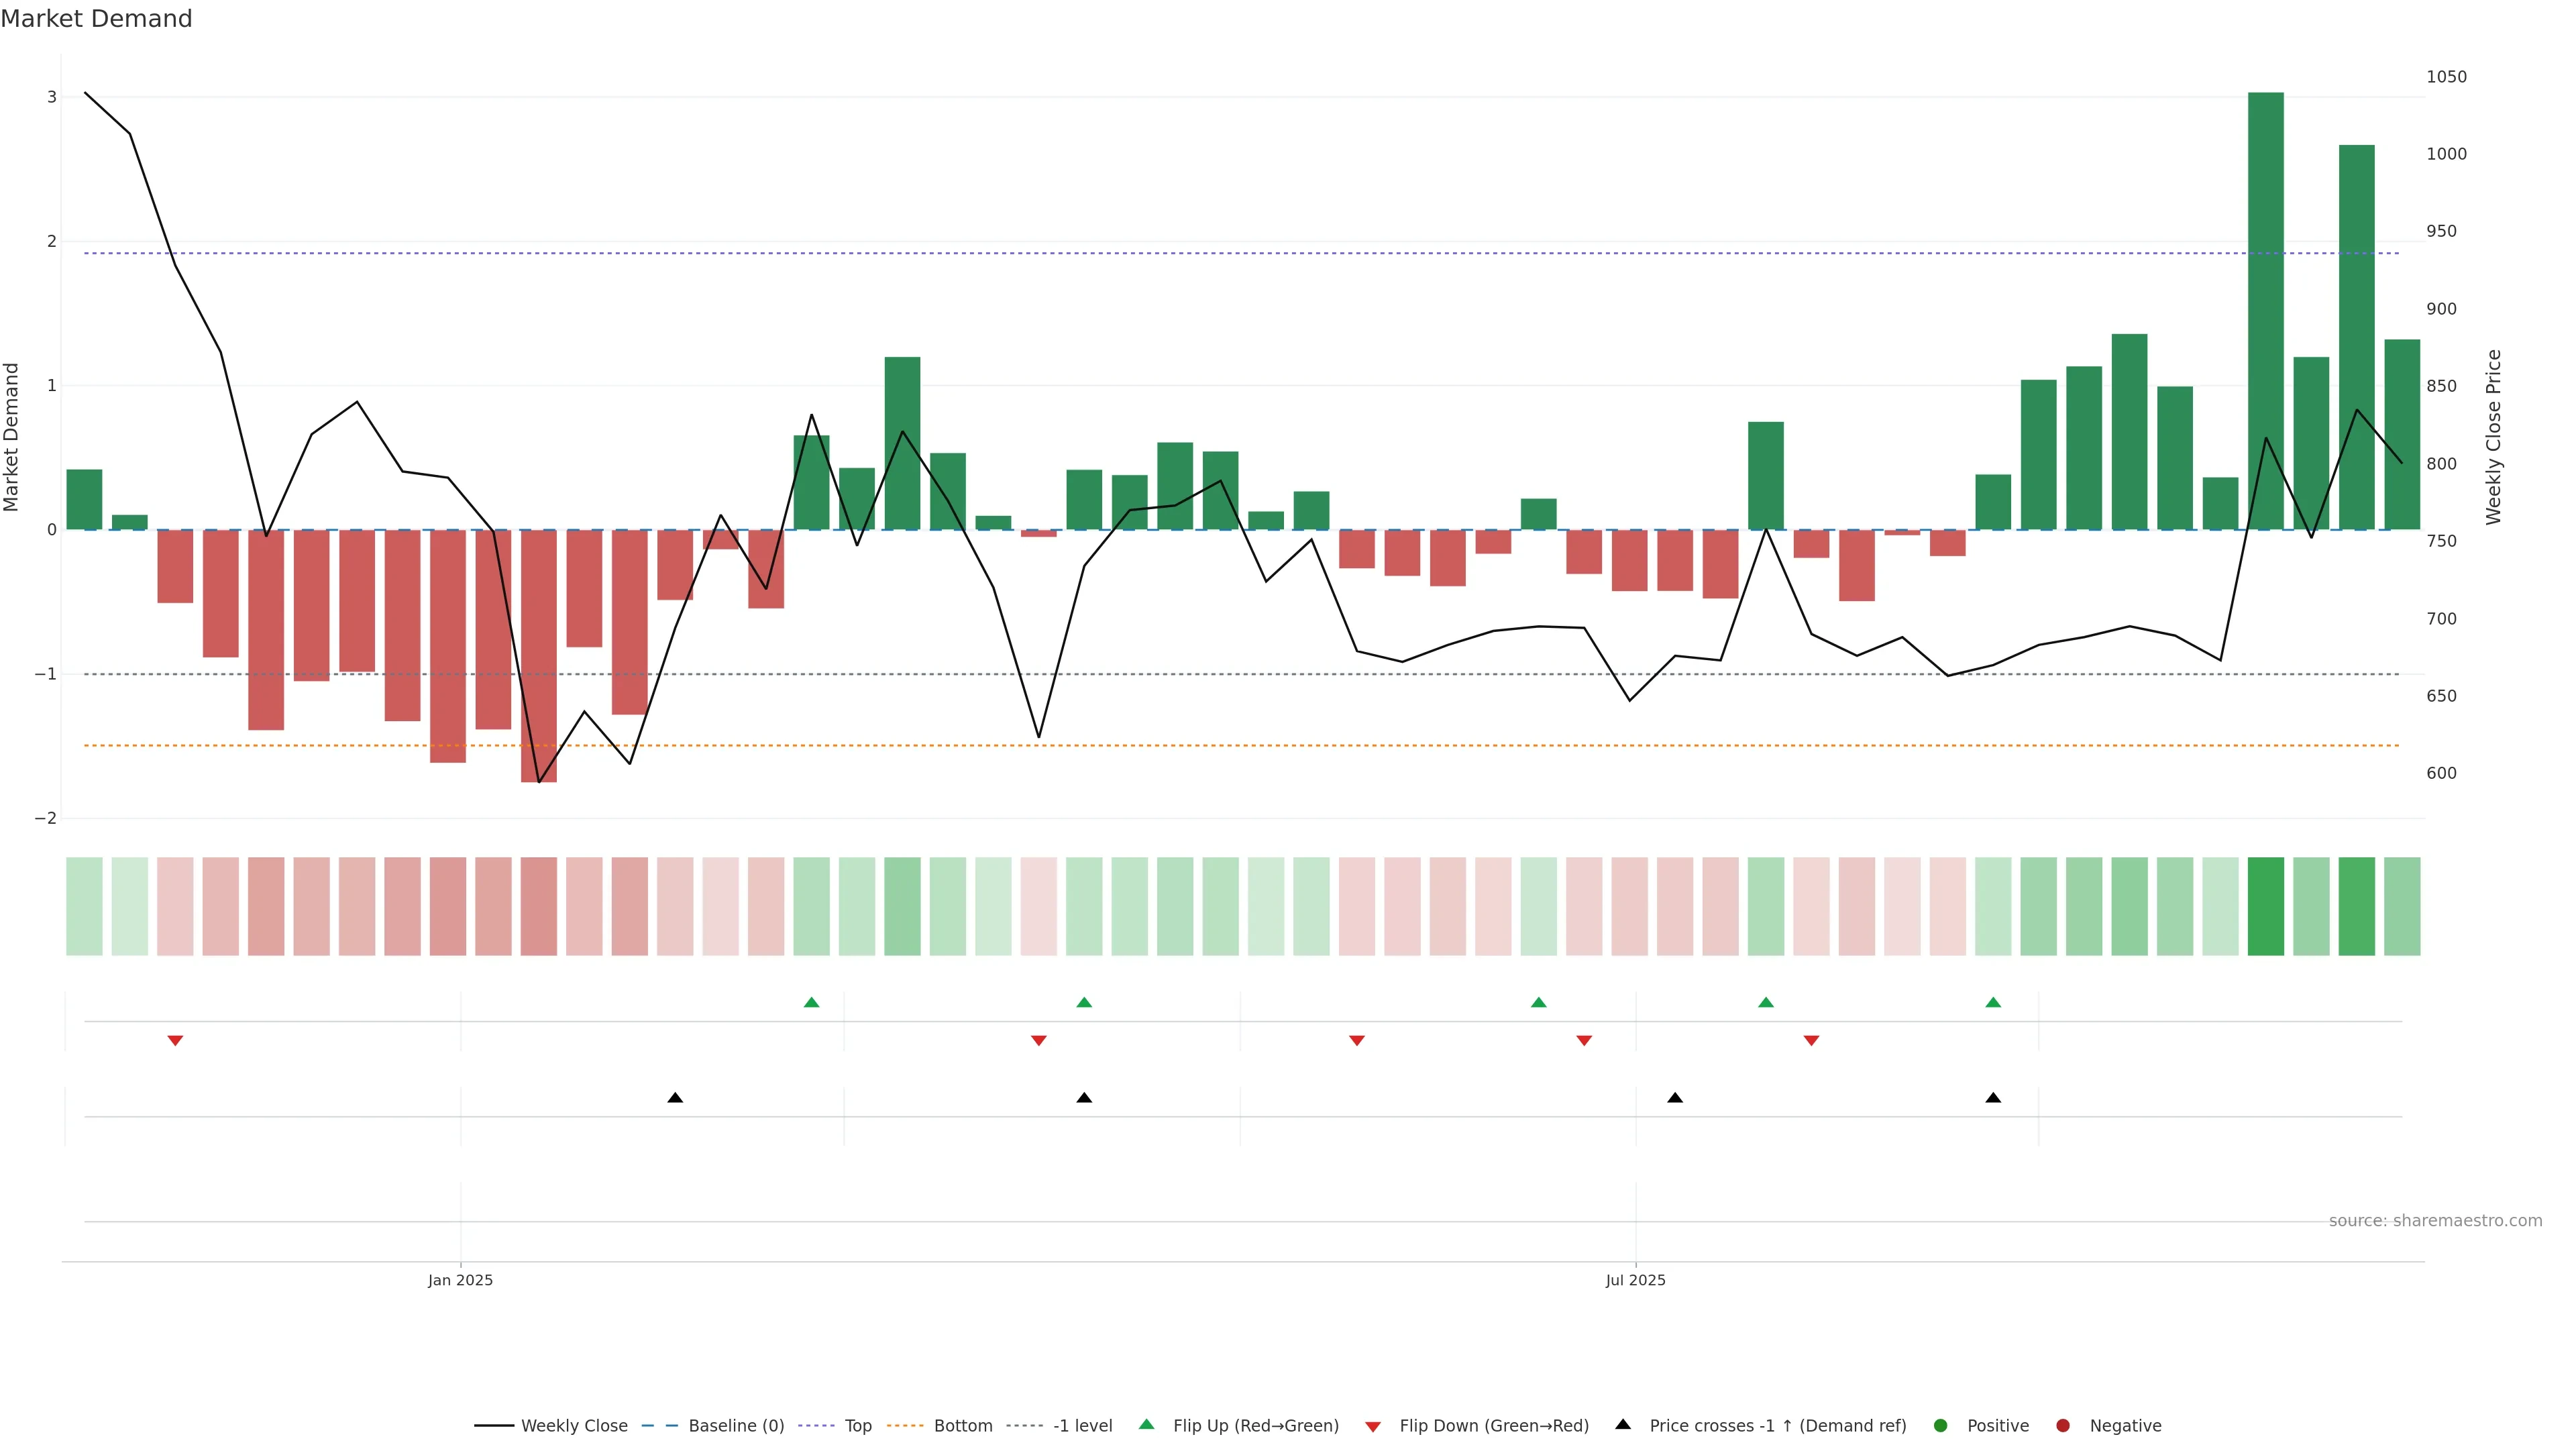Click the green Flip Up legend triangle
Screen dimensions: 2576x1449
click(x=1147, y=1425)
